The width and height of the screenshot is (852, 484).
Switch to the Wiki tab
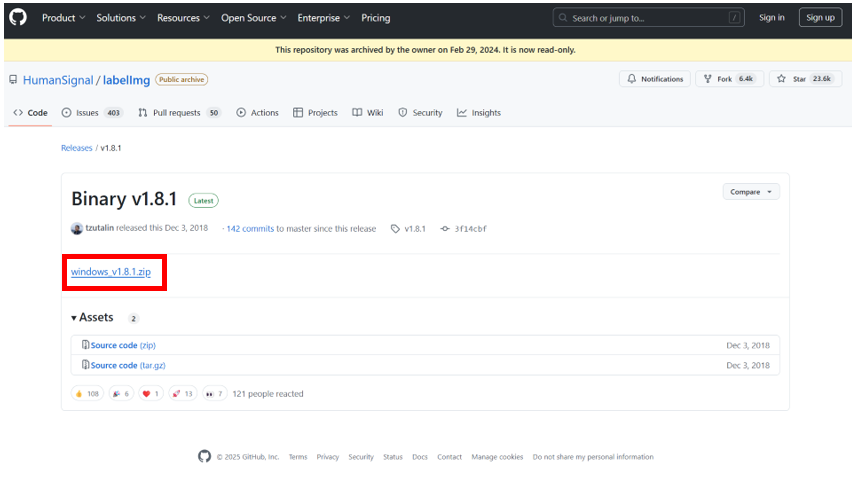368,112
